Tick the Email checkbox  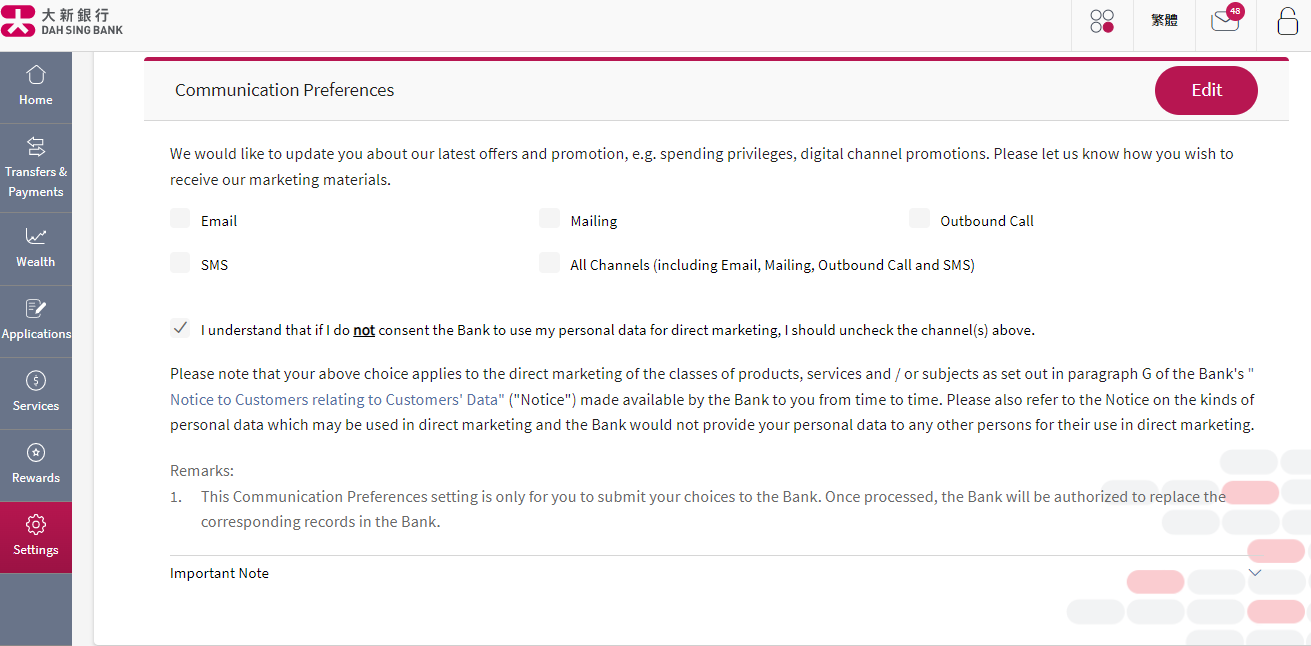point(180,219)
